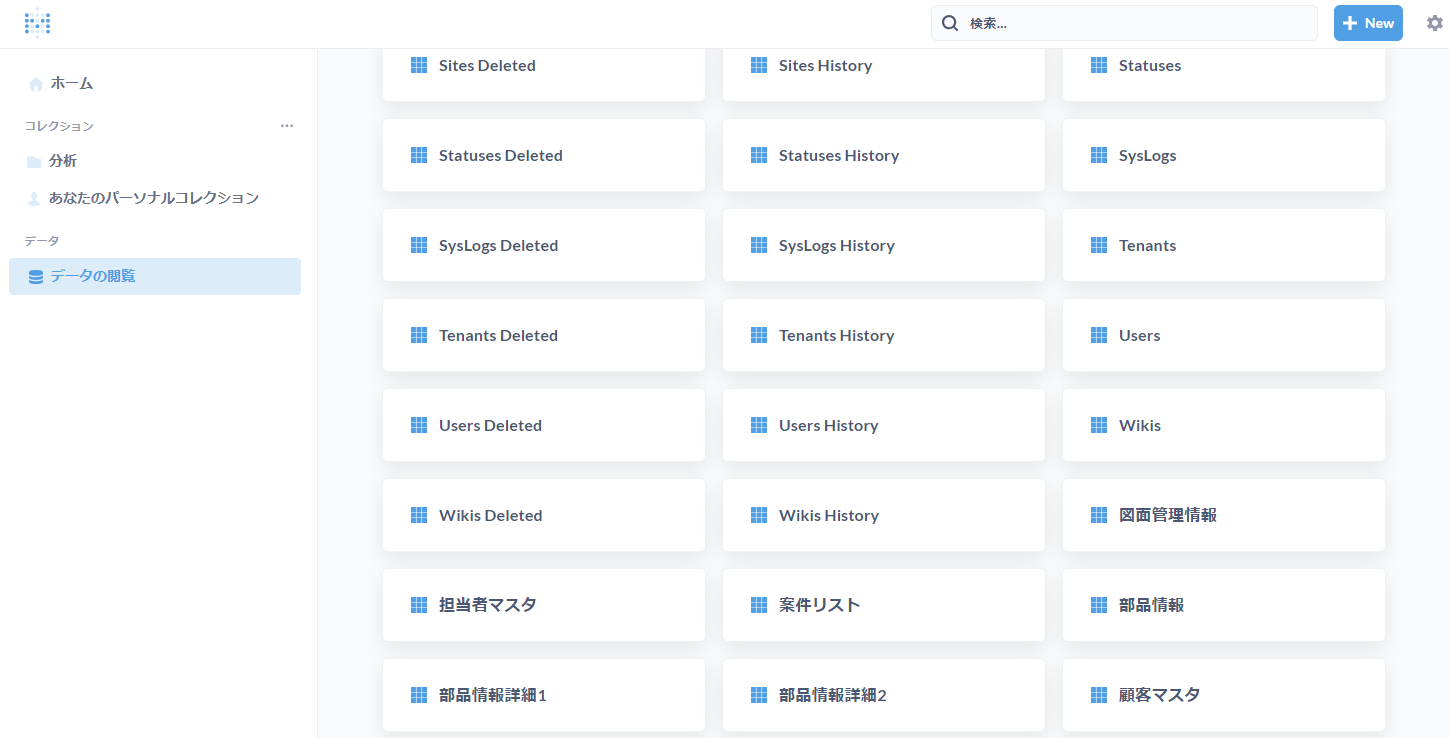Screen dimensions: 1449x738
Task: Go to ホーム in the sidebar
Action: [x=72, y=84]
